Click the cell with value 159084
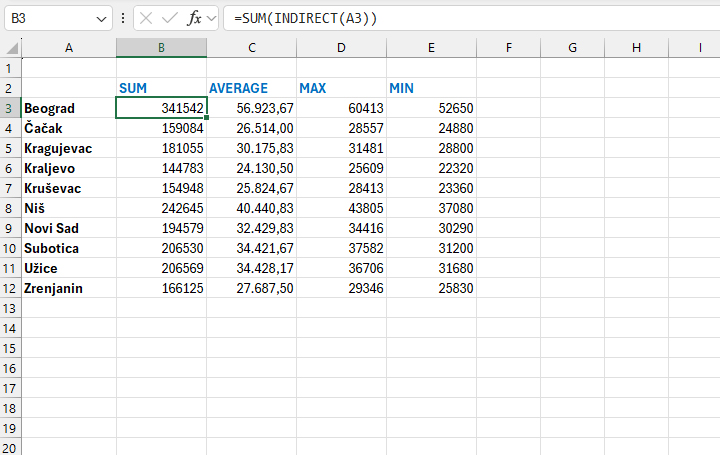 coord(161,128)
